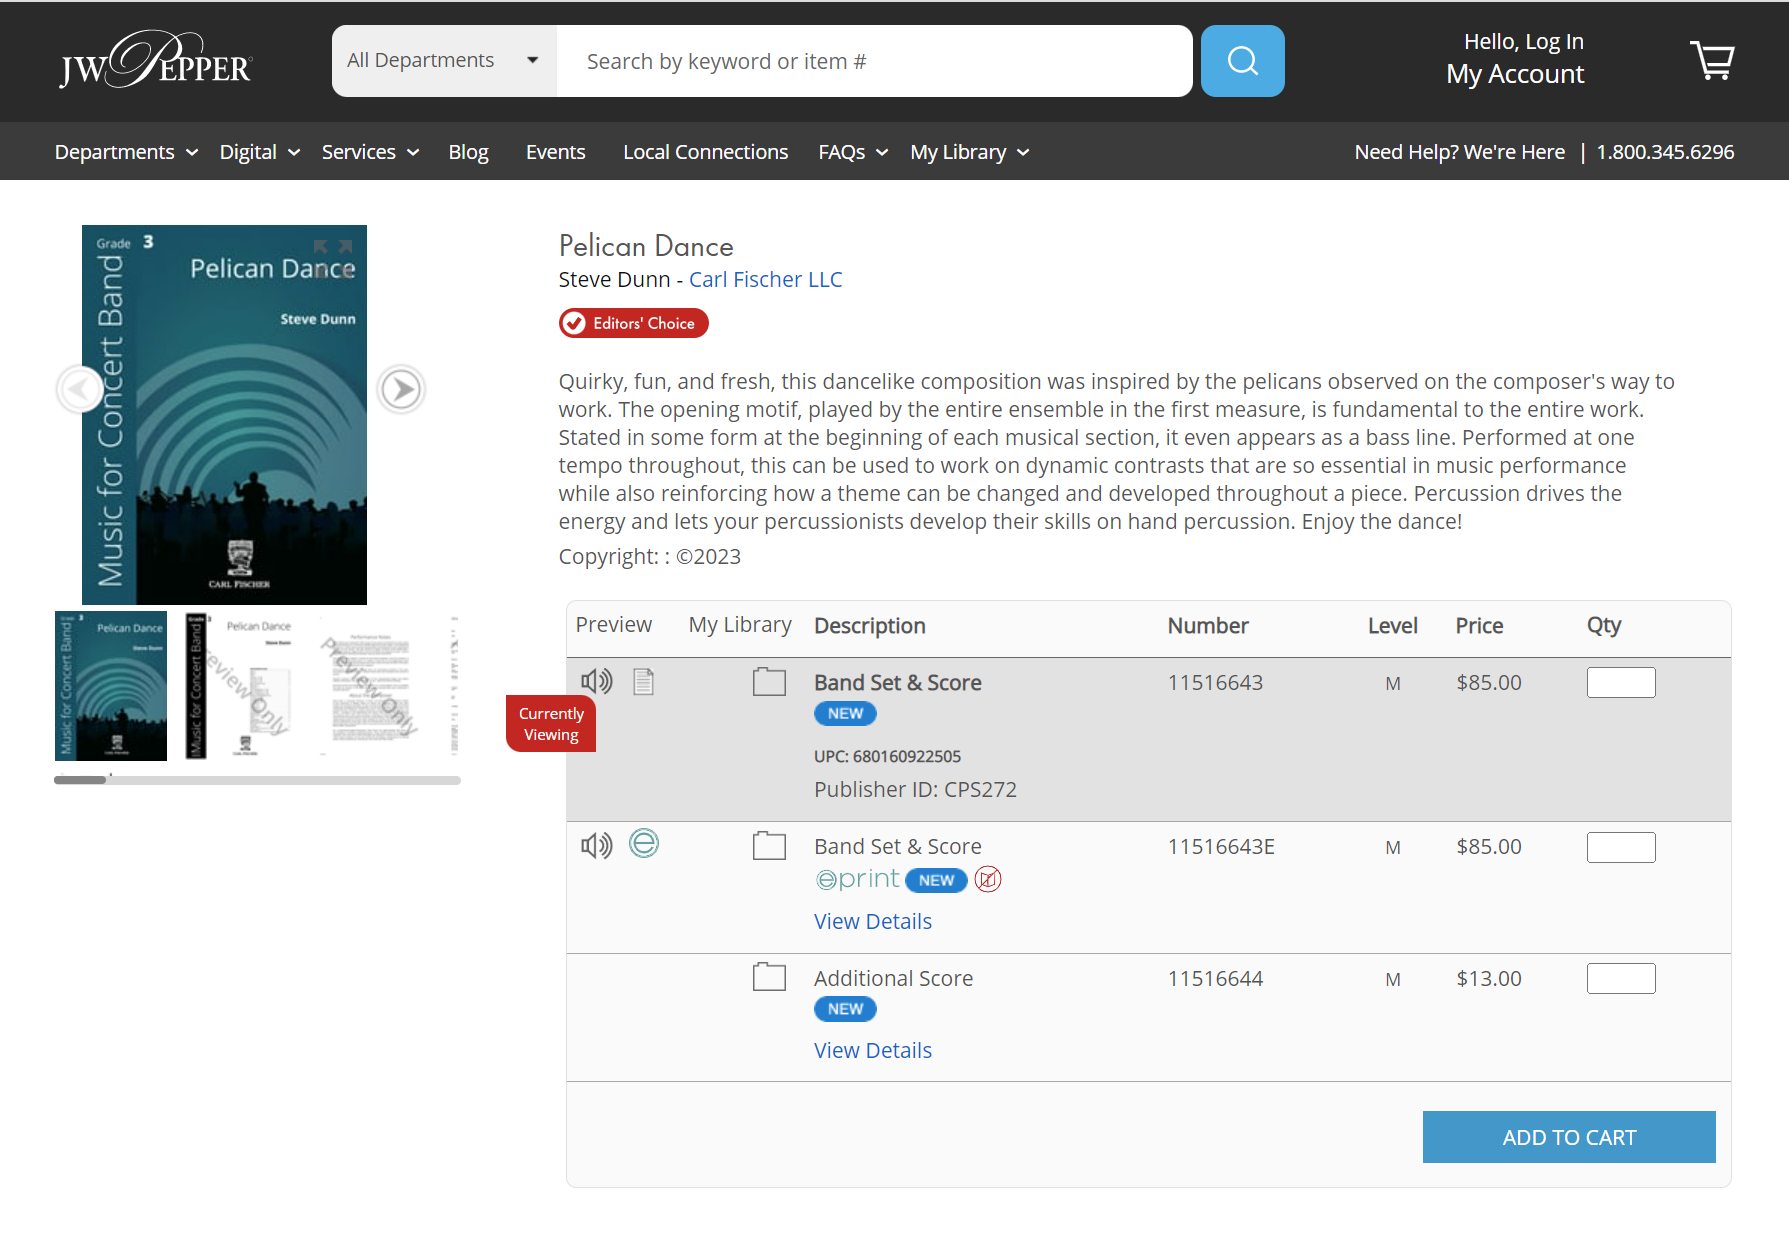
Task: Click the Additional Score description
Action: point(893,979)
